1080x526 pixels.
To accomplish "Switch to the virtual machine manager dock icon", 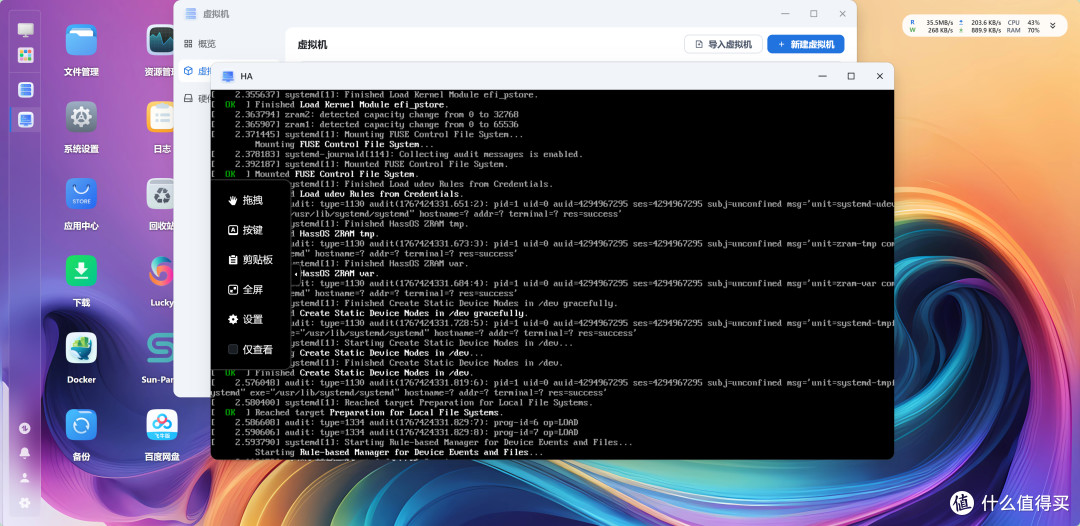I will [25, 90].
